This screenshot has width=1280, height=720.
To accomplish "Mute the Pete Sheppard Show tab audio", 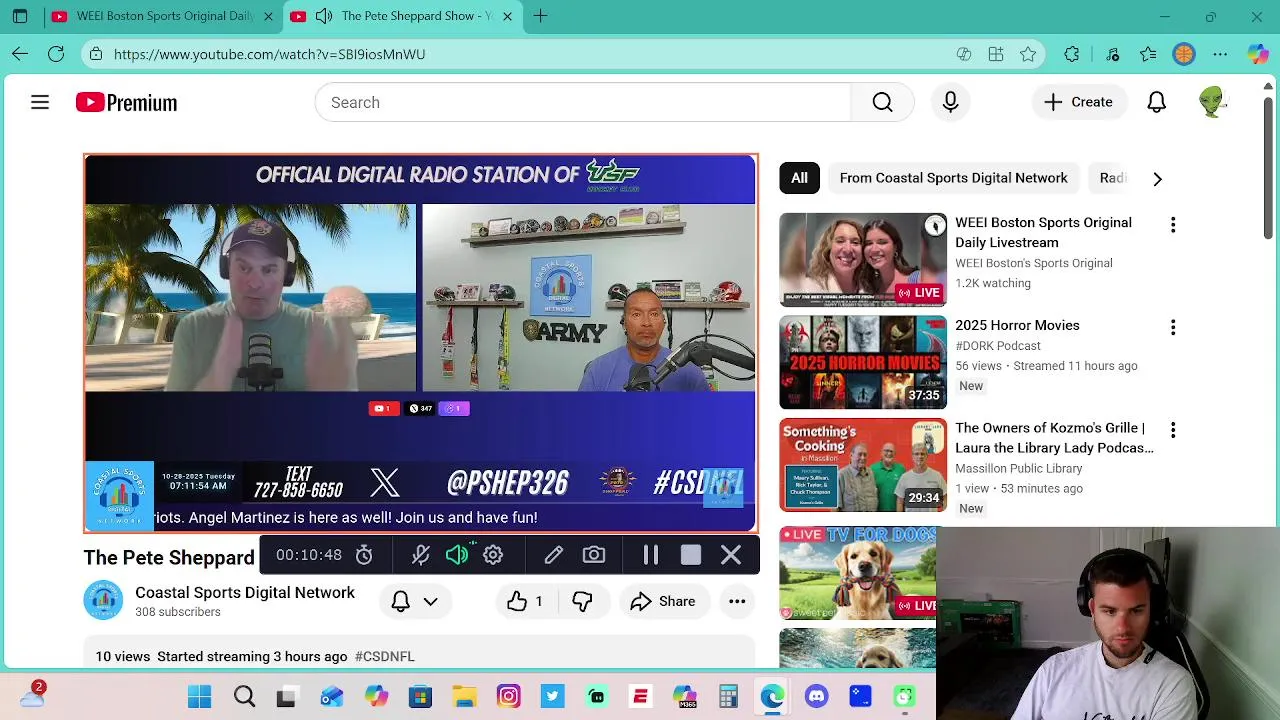I will tap(323, 16).
